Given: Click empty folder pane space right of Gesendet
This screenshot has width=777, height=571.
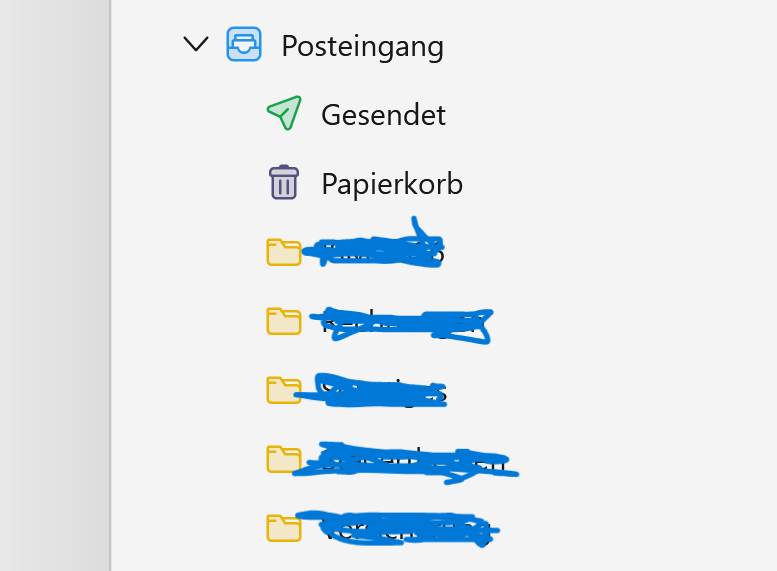Looking at the screenshot, I should (610, 115).
